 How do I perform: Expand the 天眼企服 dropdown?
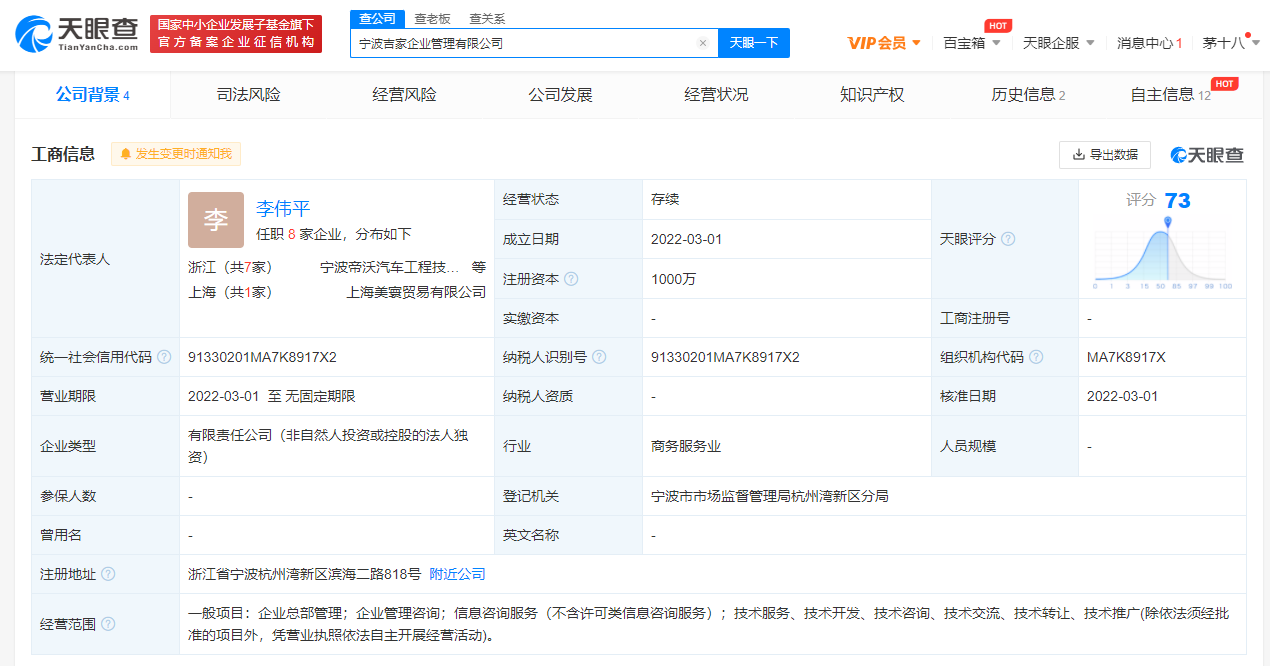[x=1058, y=43]
